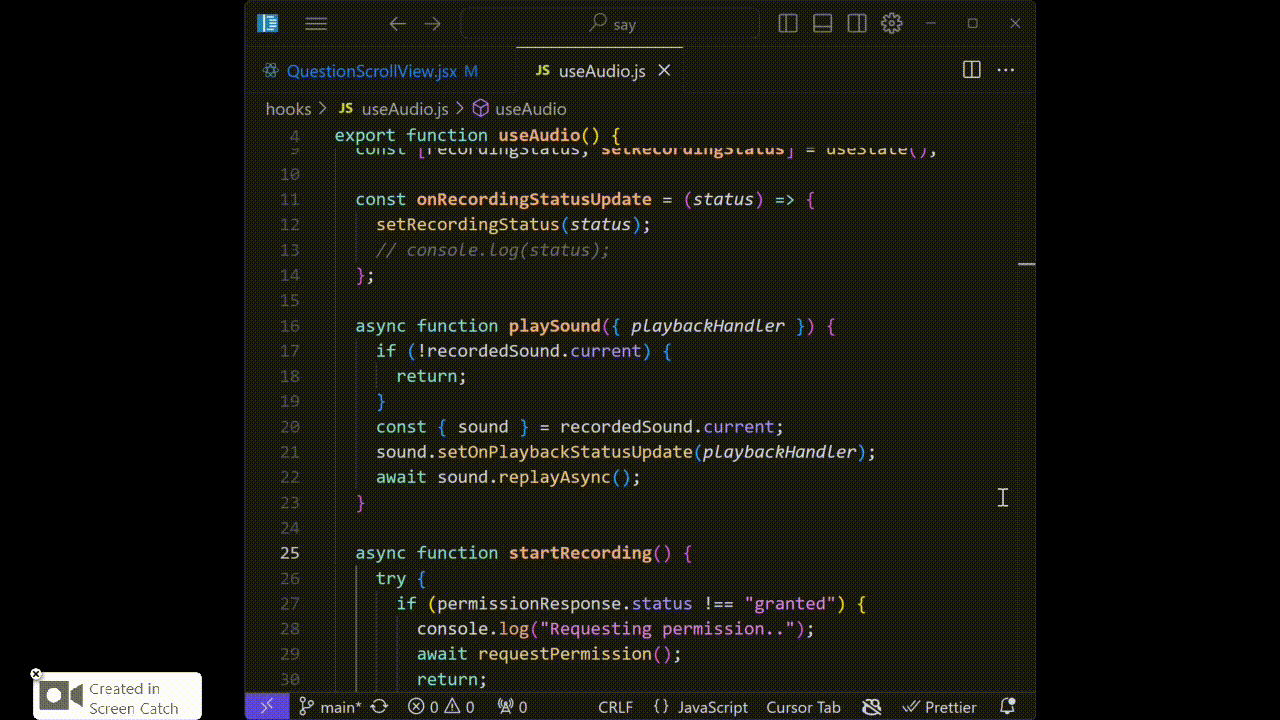This screenshot has height=720, width=1280.
Task: Open the errors and warnings count
Action: point(441,707)
